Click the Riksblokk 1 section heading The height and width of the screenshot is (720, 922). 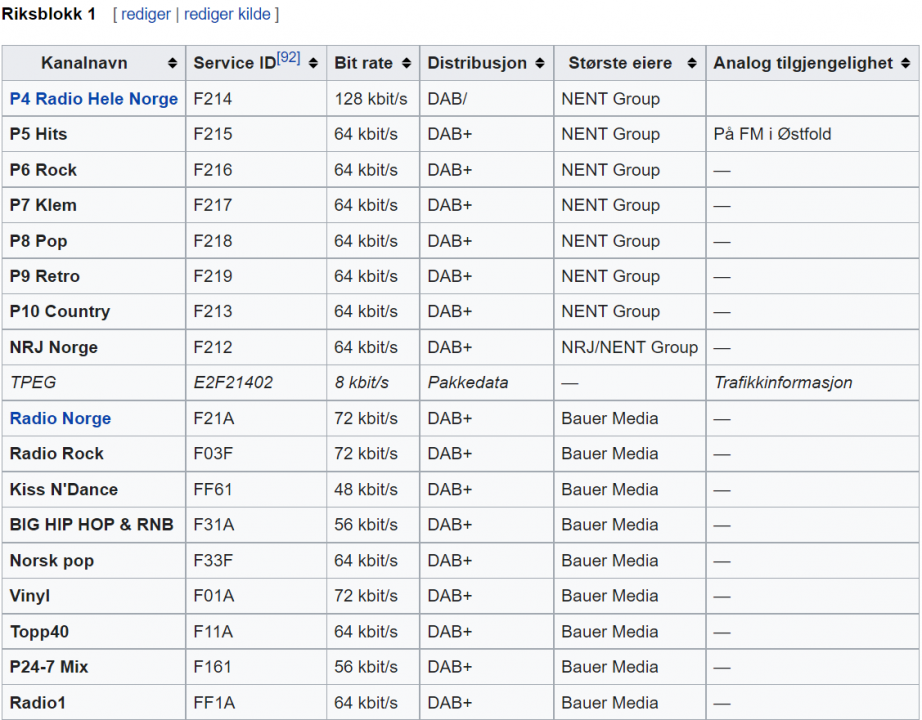(x=49, y=14)
